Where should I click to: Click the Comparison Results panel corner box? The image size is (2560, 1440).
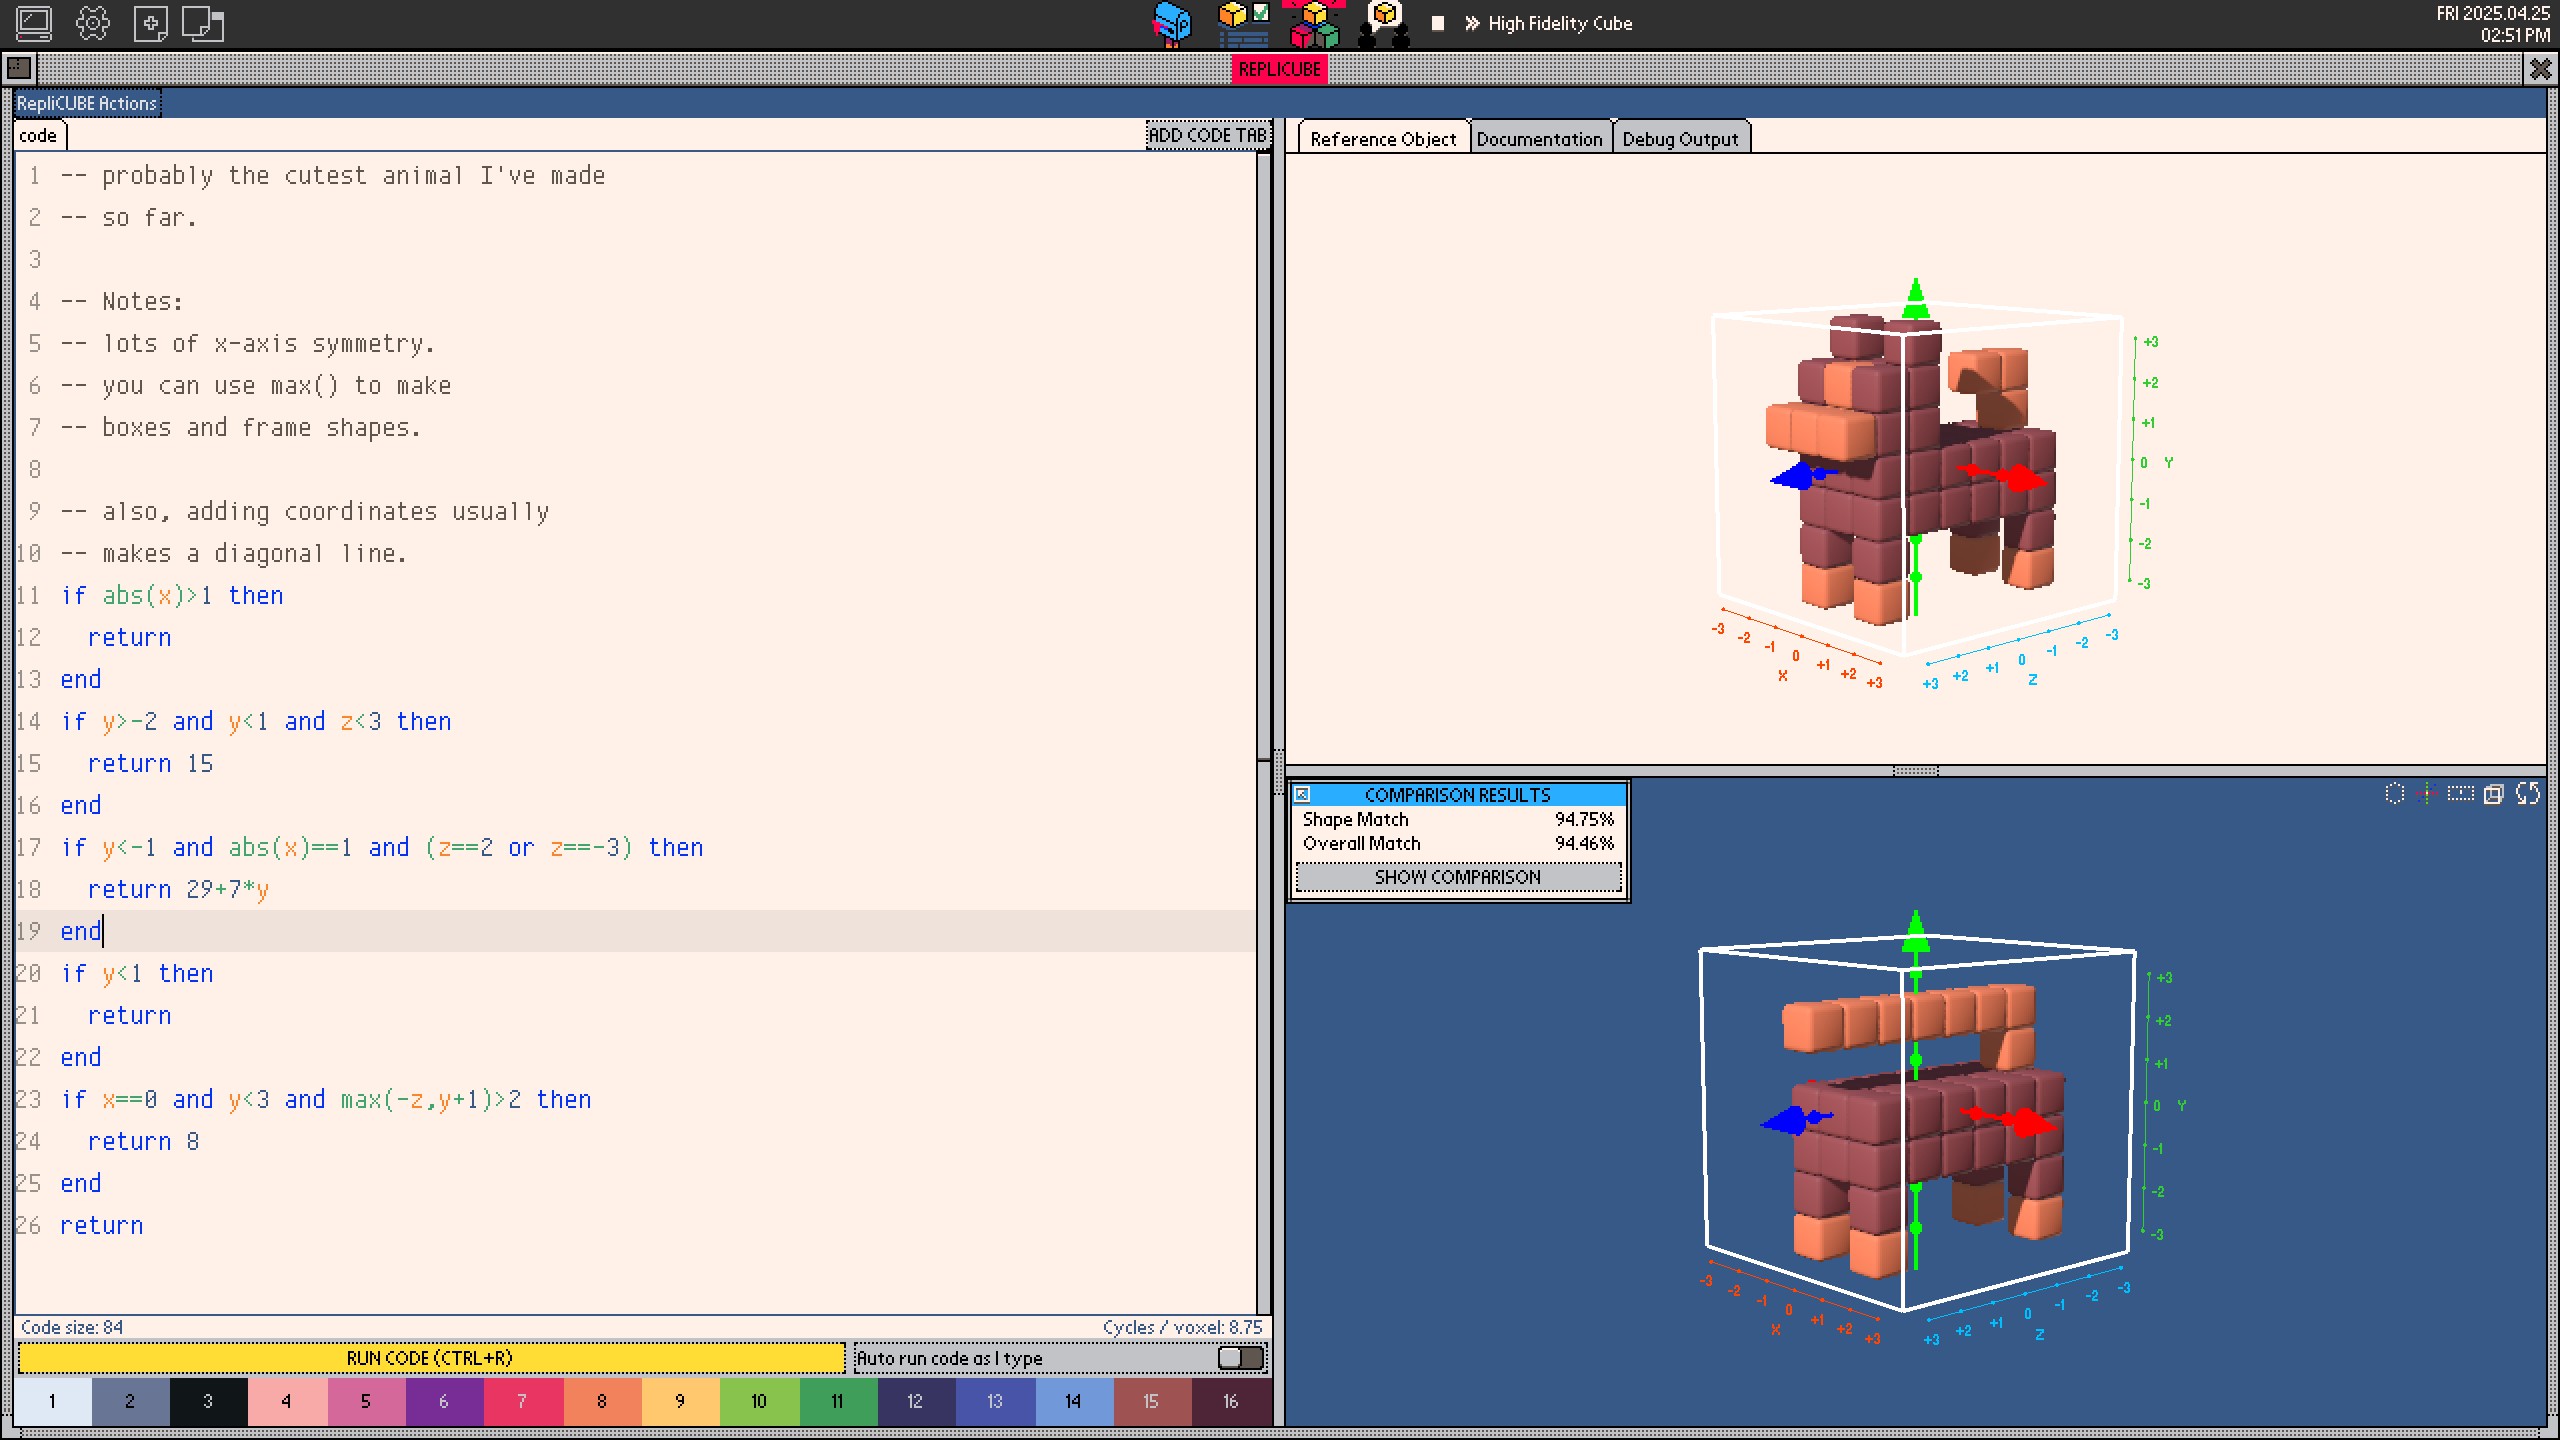[1302, 795]
